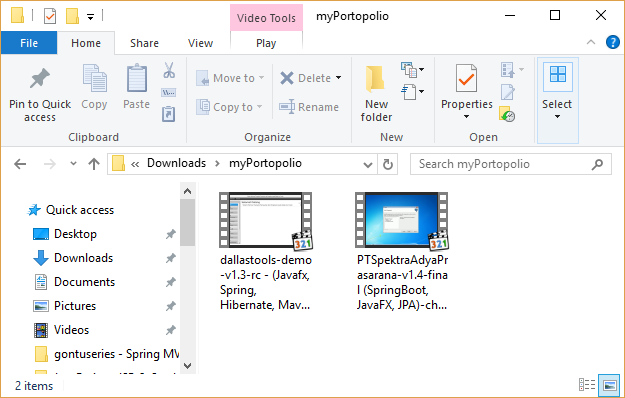
Task: Click myPortopolio in the address bar
Action: [265, 163]
